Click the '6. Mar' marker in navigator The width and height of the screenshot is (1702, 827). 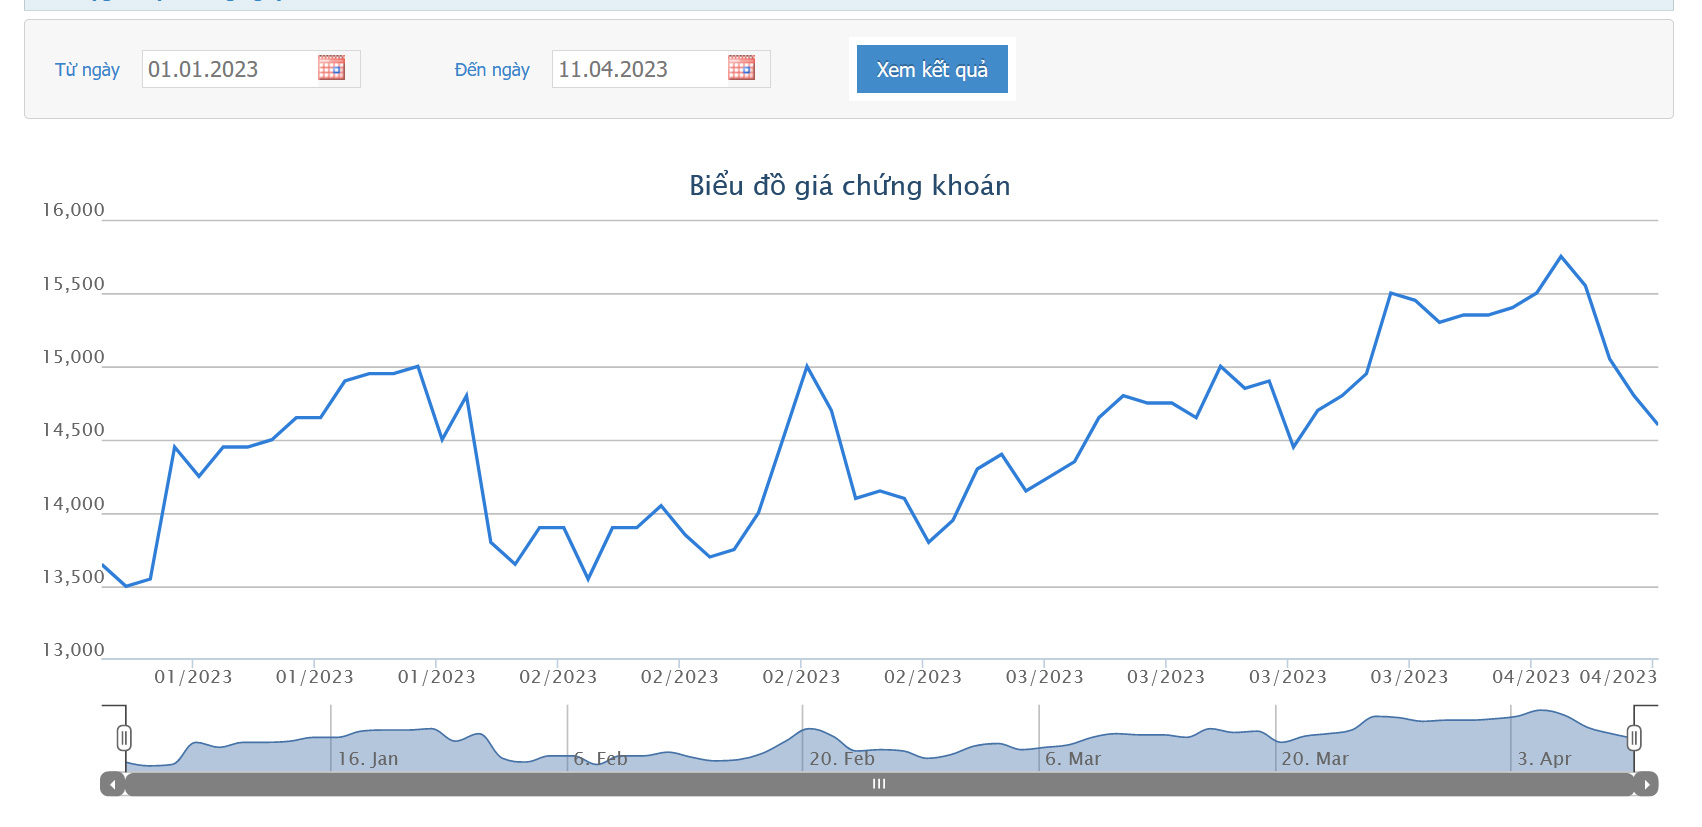(x=1072, y=759)
